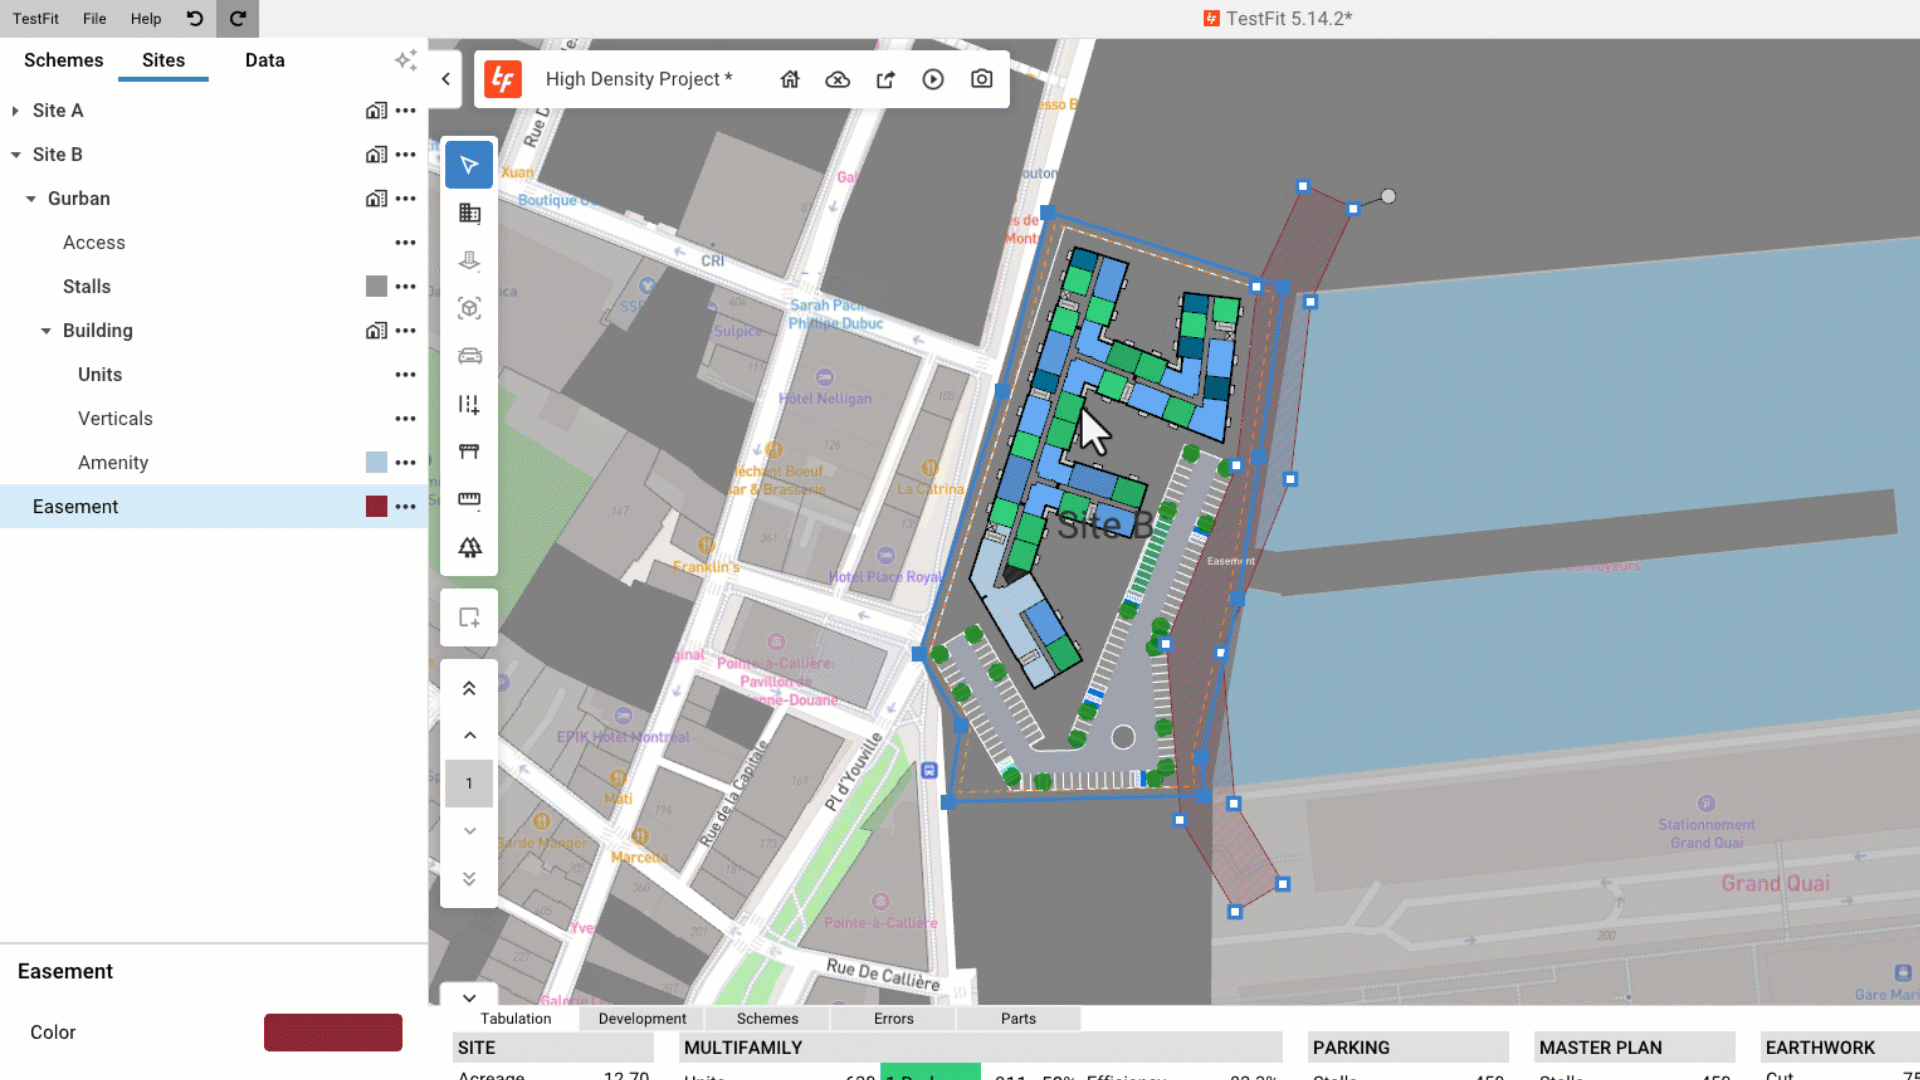The width and height of the screenshot is (1920, 1080).
Task: Open the Development bottom tab
Action: pos(642,1018)
